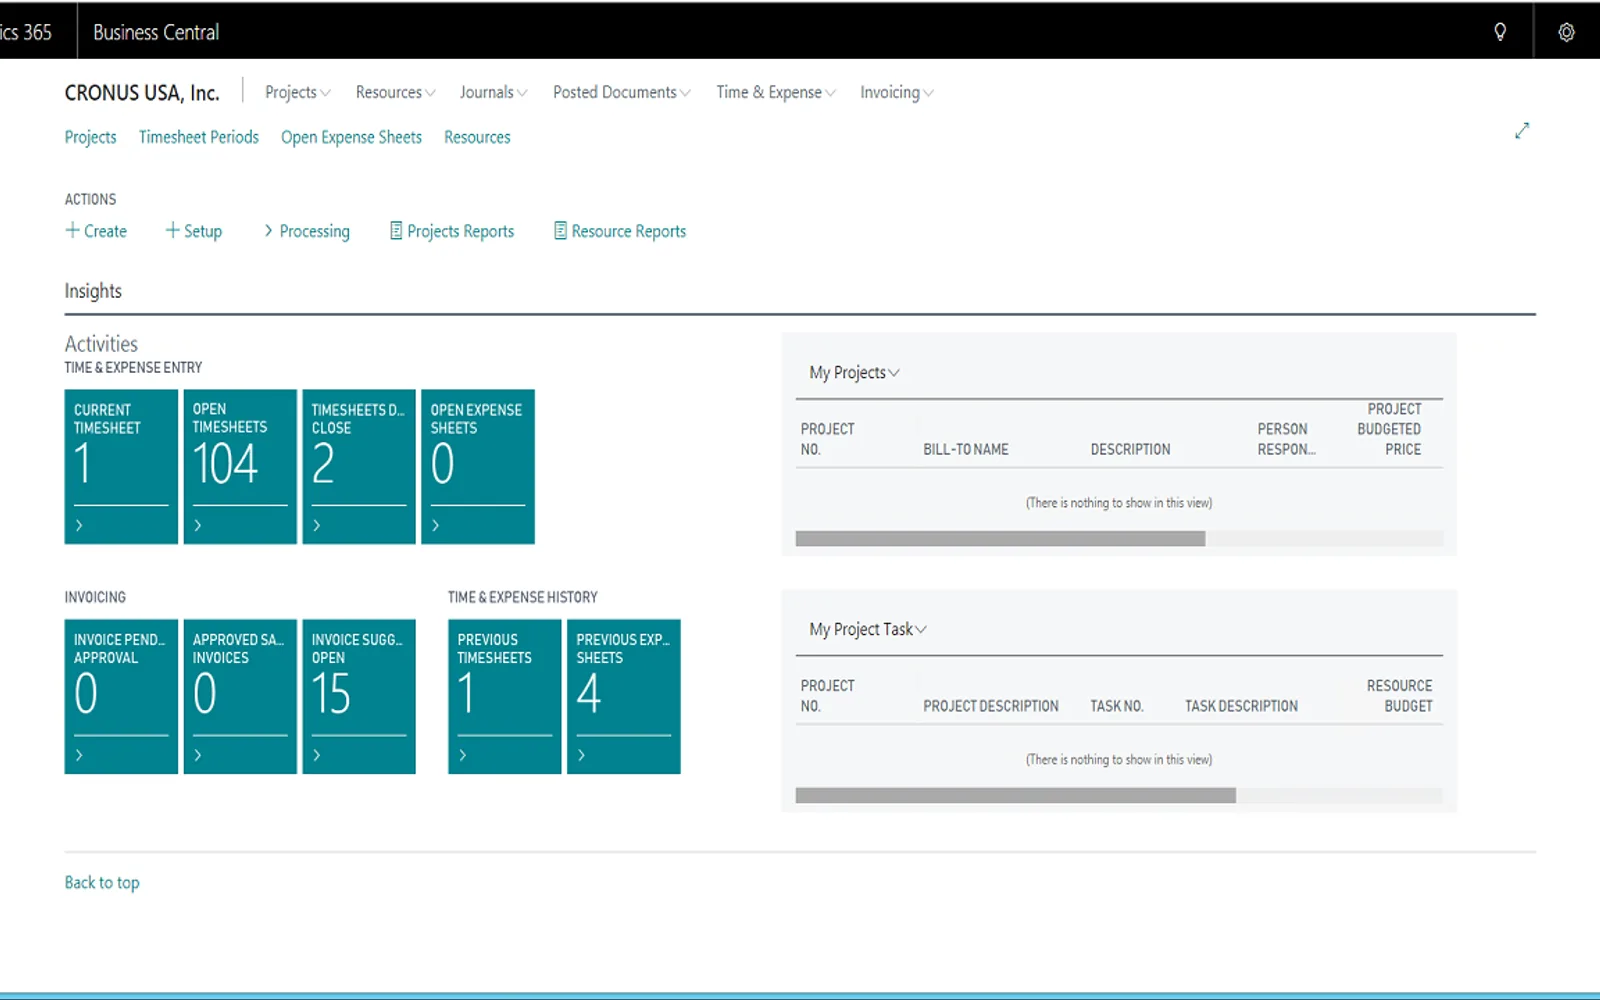Screen dimensions: 1600x1000
Task: Open the My Projects dropdown
Action: [x=854, y=372]
